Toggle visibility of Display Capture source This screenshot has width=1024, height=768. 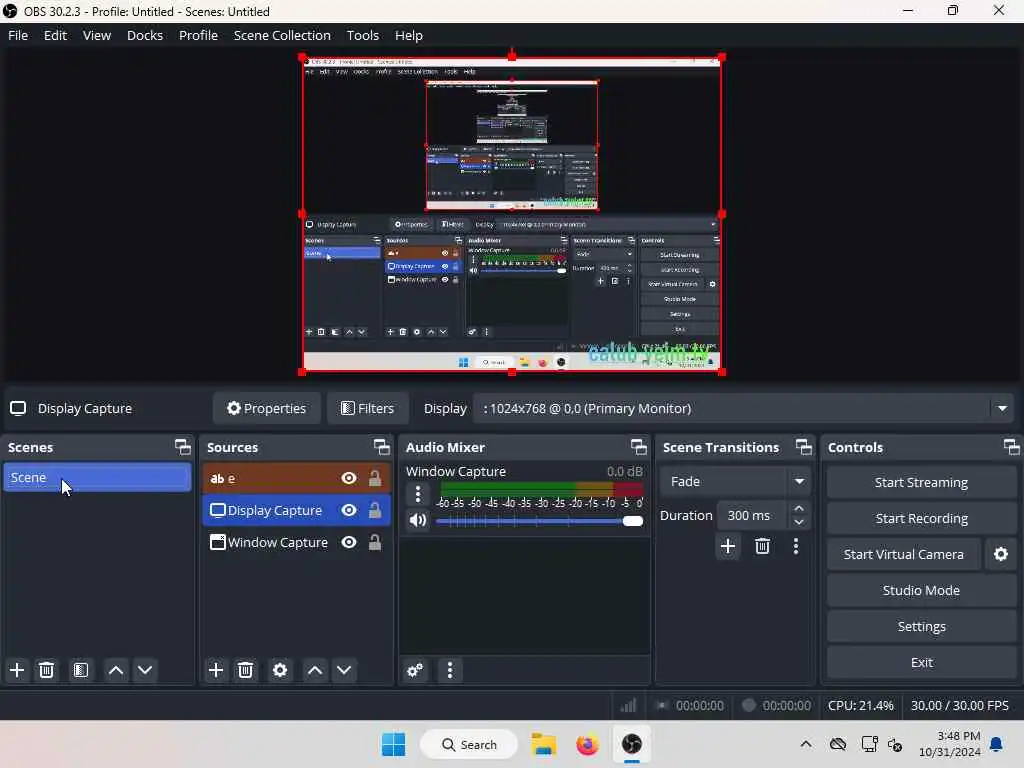tap(349, 510)
